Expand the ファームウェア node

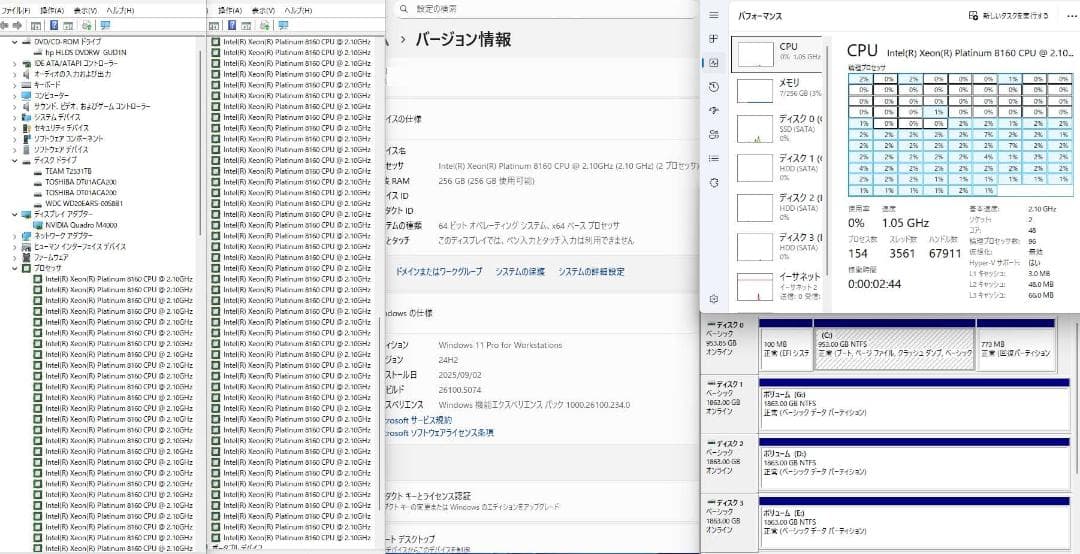click(x=15, y=257)
